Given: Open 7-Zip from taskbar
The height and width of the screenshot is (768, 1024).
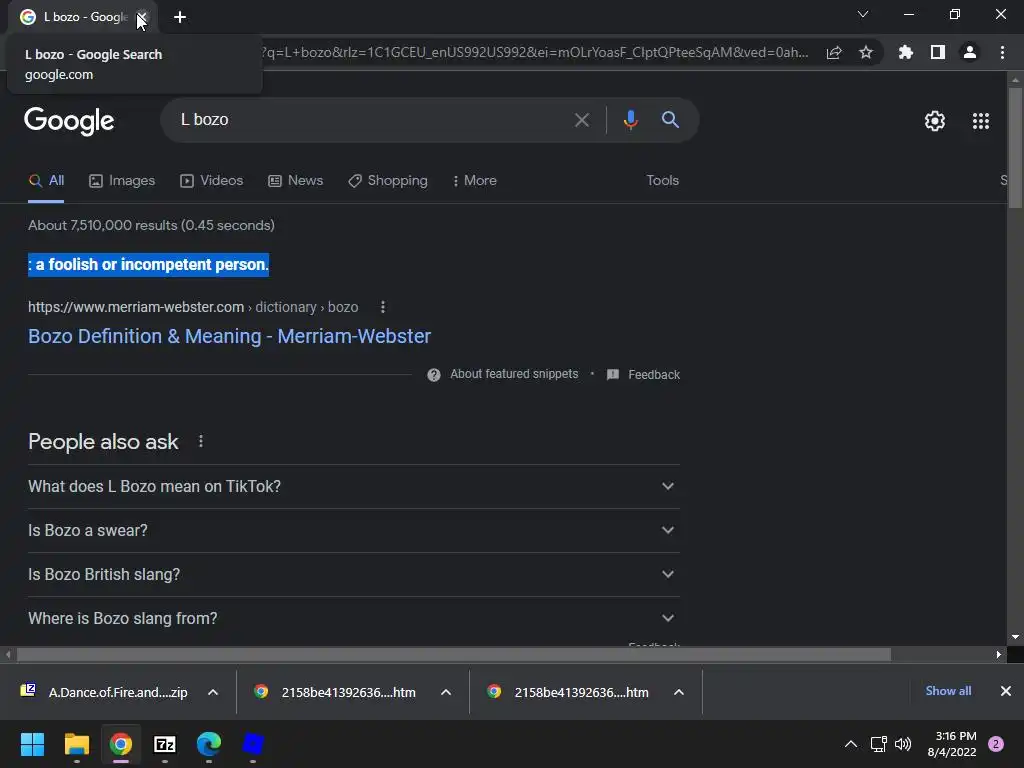Looking at the screenshot, I should point(165,744).
